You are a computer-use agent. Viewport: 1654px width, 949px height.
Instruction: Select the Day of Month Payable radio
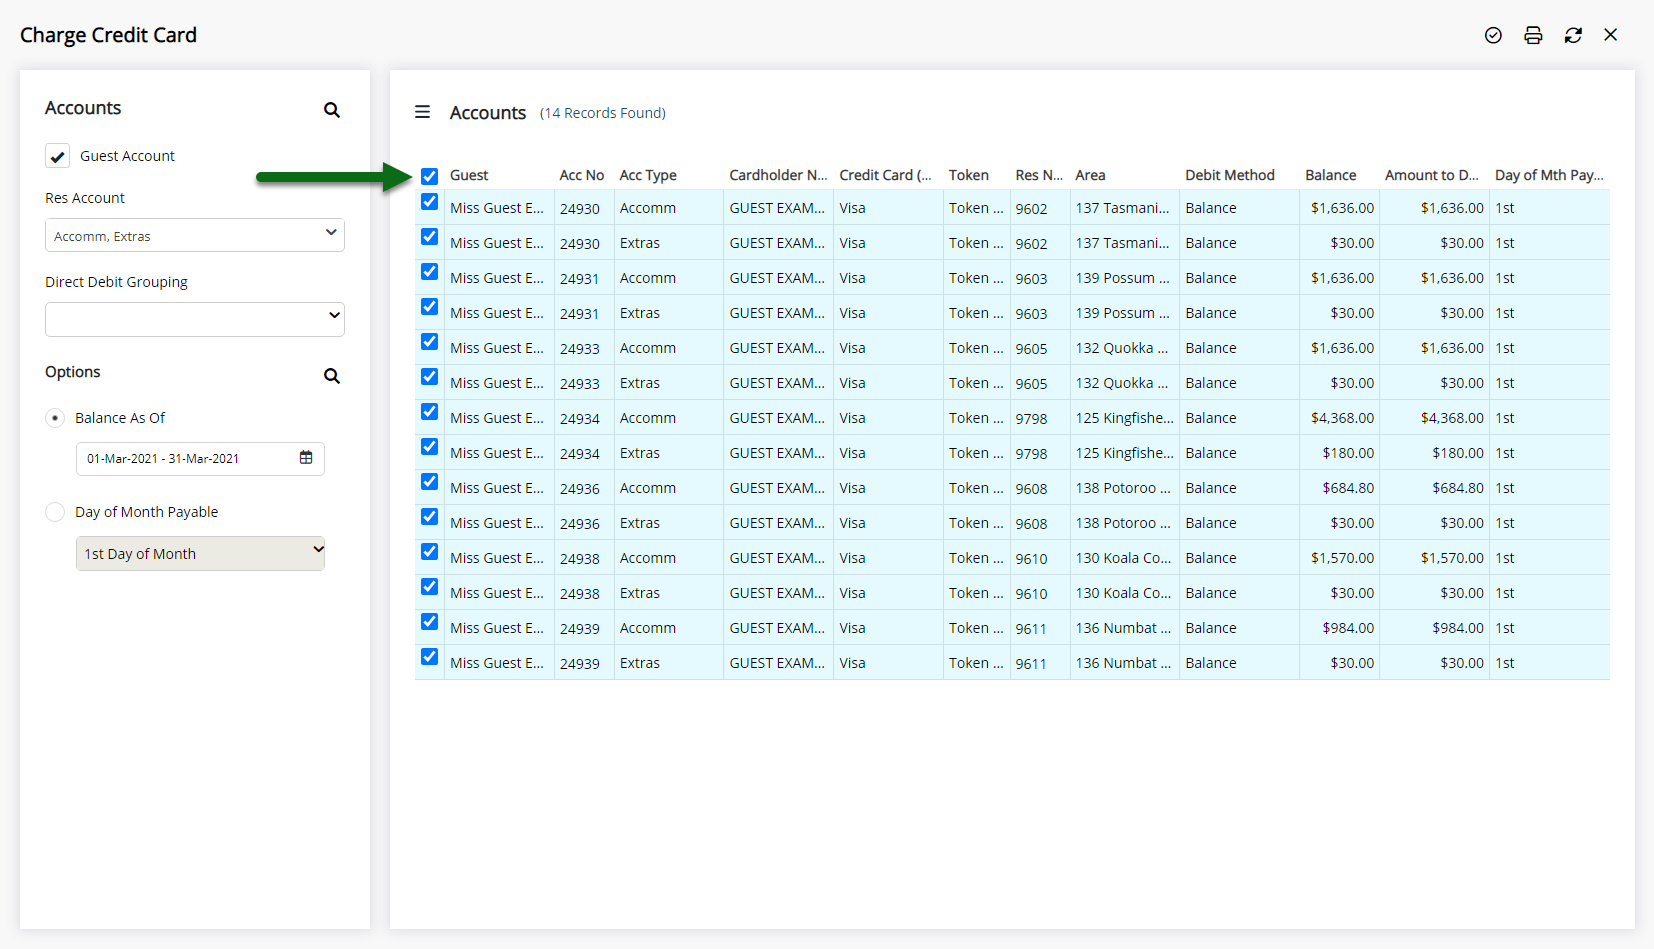pos(56,512)
